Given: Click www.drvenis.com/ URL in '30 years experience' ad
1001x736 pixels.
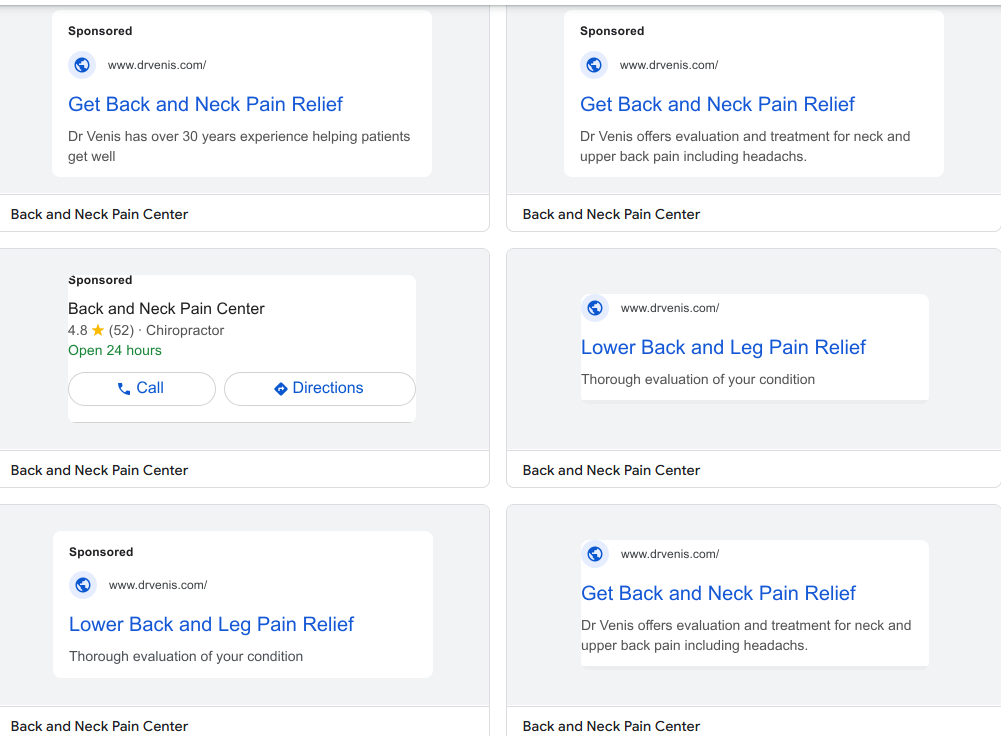Looking at the screenshot, I should point(157,65).
